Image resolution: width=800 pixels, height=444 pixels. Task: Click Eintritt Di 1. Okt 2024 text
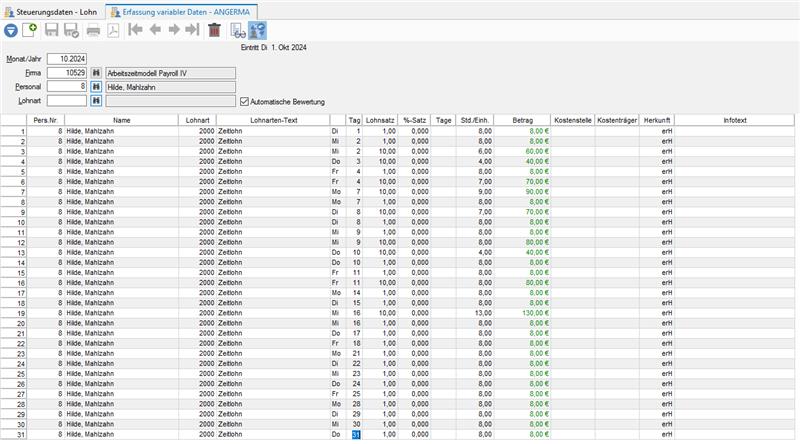click(x=273, y=47)
